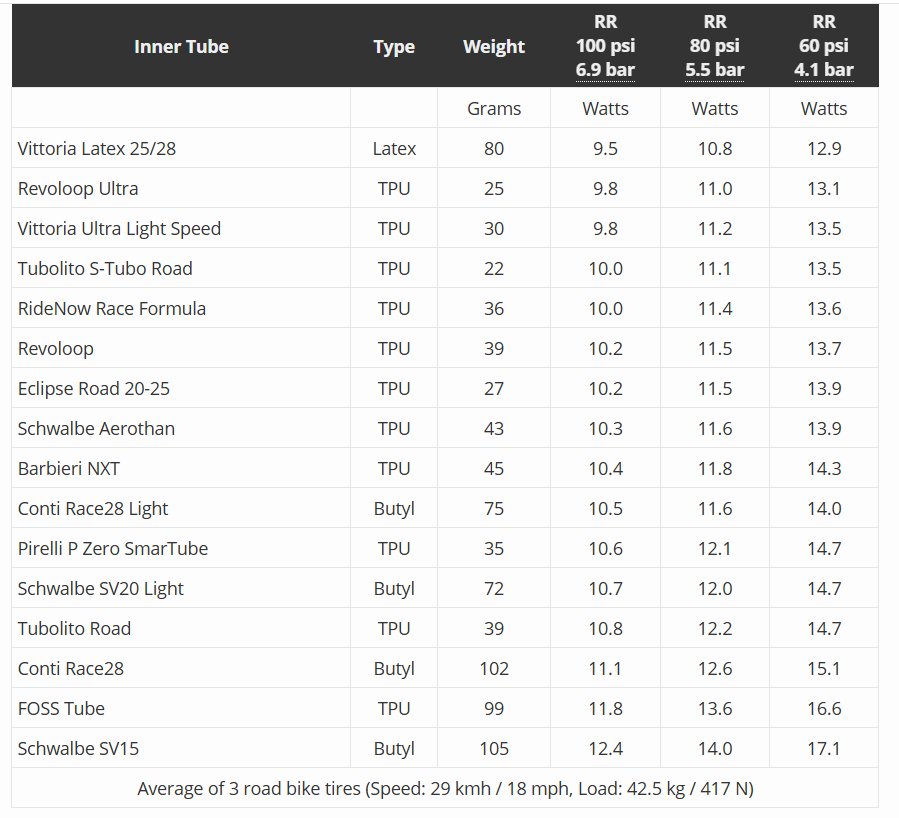This screenshot has width=899, height=818.
Task: Click the table footnote about average tires
Action: (x=445, y=788)
